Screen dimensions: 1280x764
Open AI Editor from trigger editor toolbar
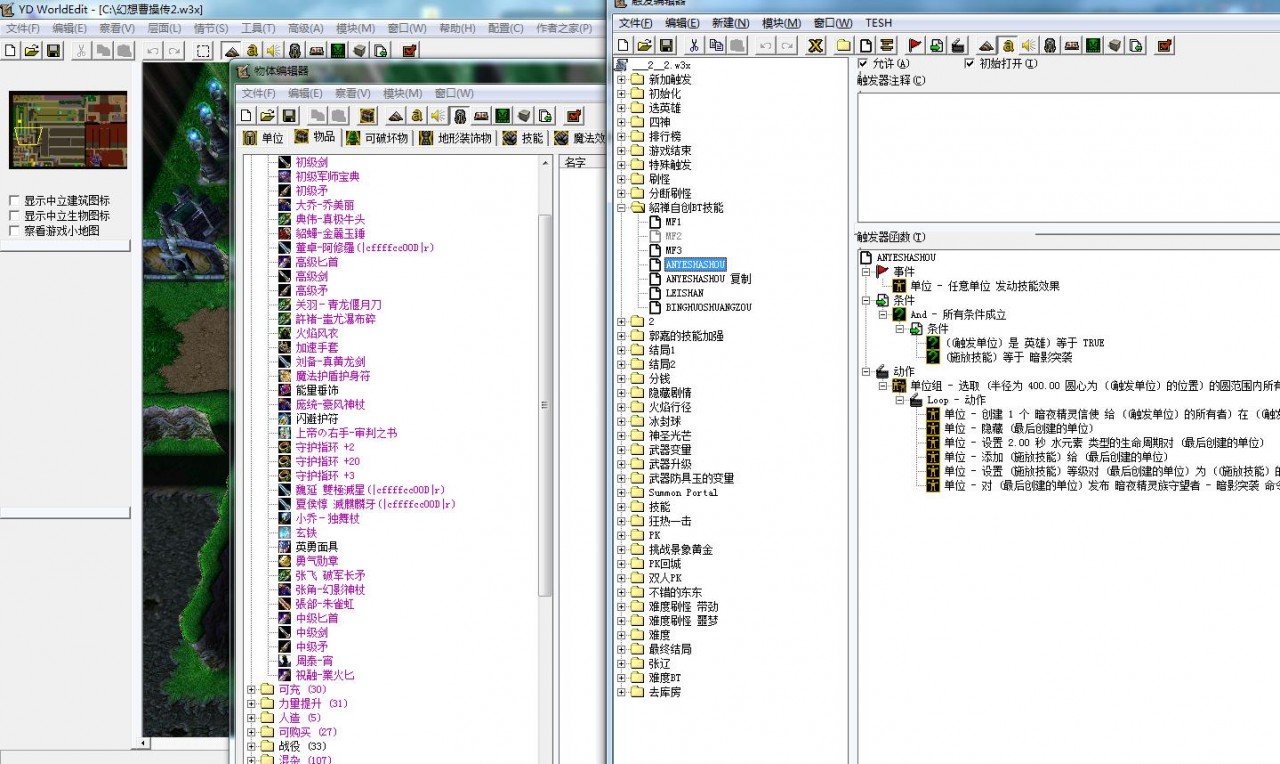[1093, 45]
